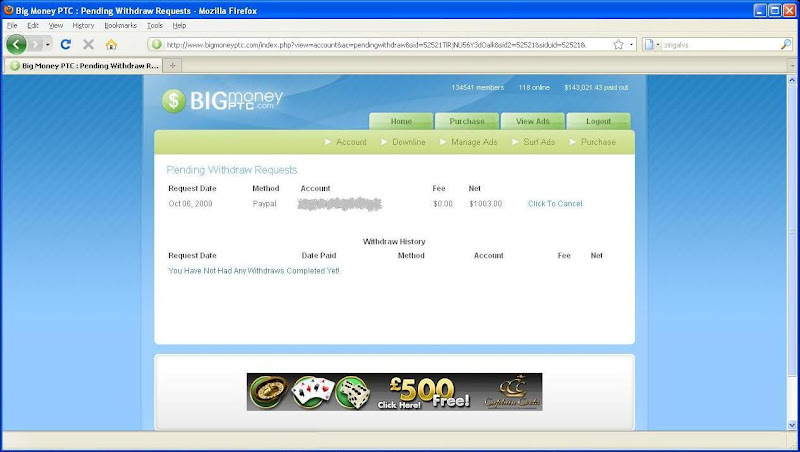Go to the browser Home page icon
800x452 pixels.
click(111, 44)
